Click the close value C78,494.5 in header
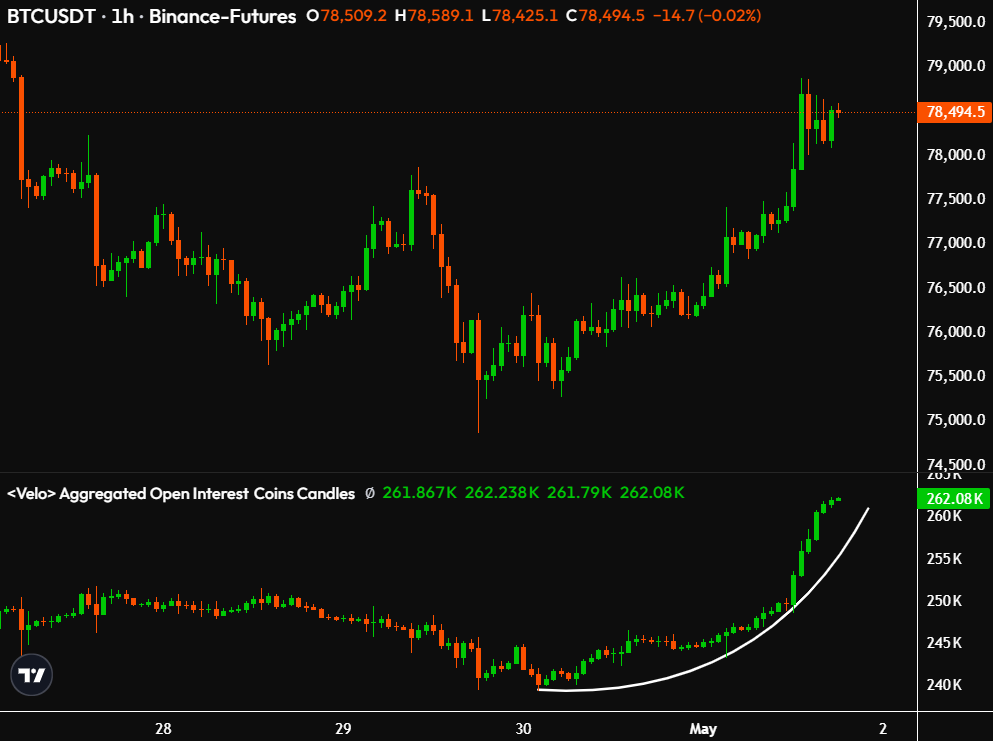This screenshot has height=741, width=993. [605, 16]
